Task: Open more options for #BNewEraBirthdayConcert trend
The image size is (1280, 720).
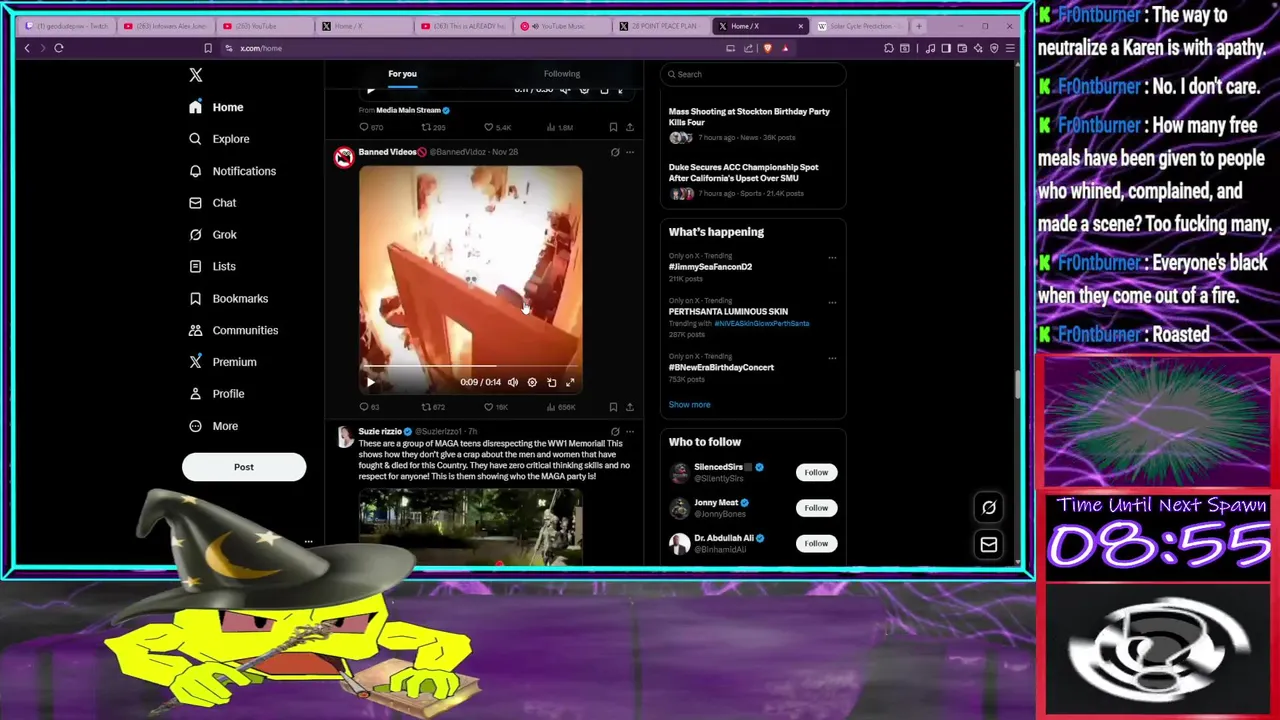Action: [x=832, y=358]
